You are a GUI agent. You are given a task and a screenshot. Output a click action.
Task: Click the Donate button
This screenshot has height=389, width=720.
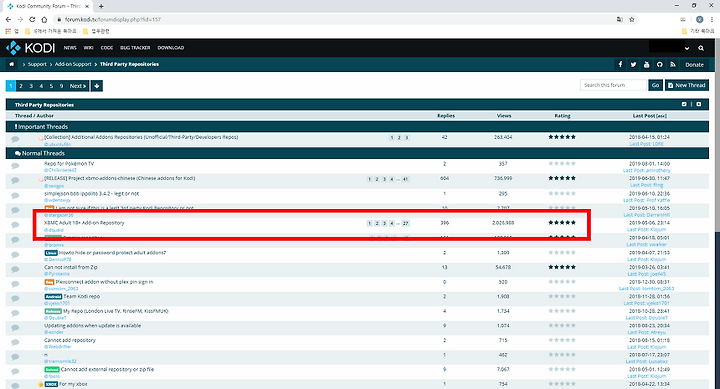coord(694,65)
